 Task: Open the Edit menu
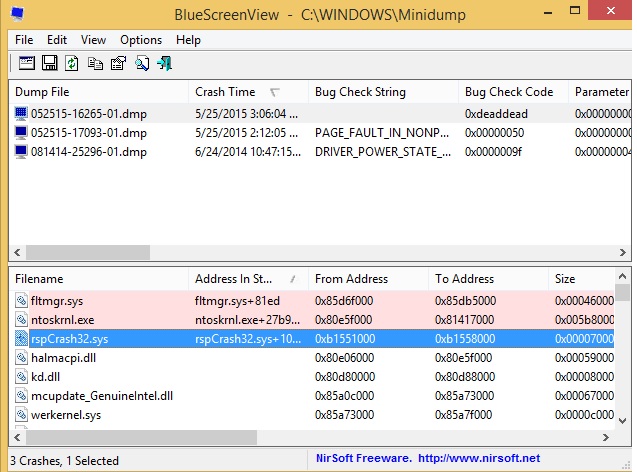57,40
